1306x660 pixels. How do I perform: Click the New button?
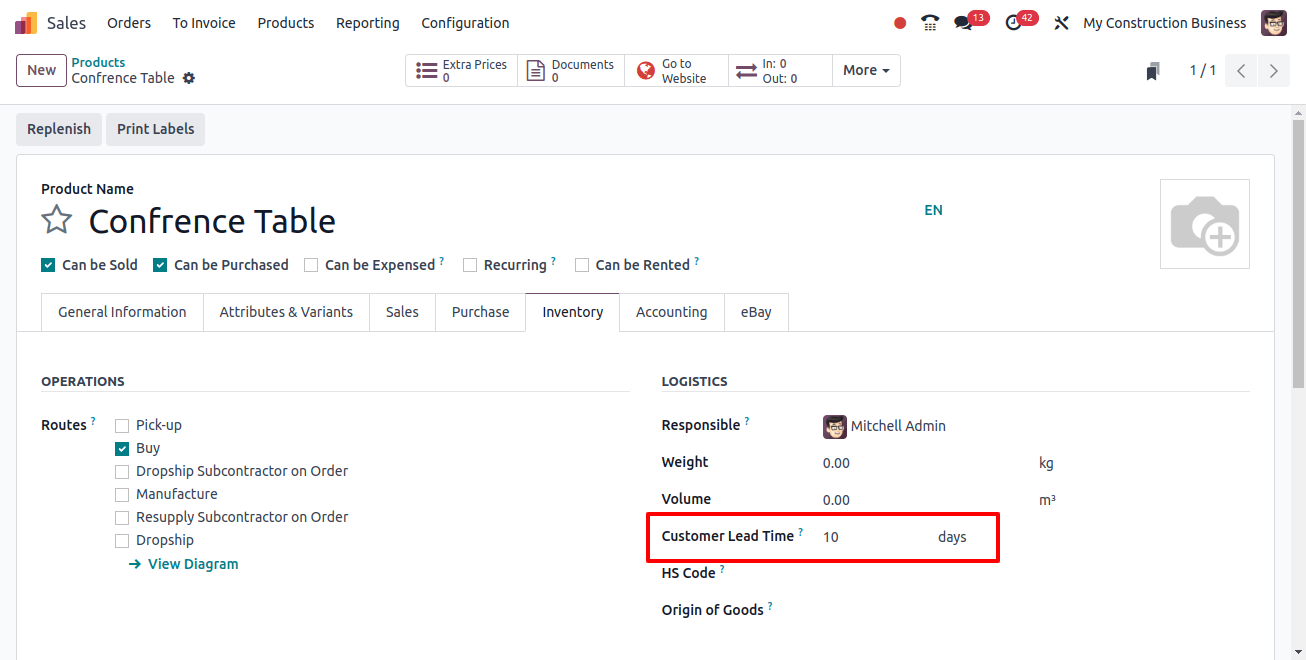pos(41,70)
